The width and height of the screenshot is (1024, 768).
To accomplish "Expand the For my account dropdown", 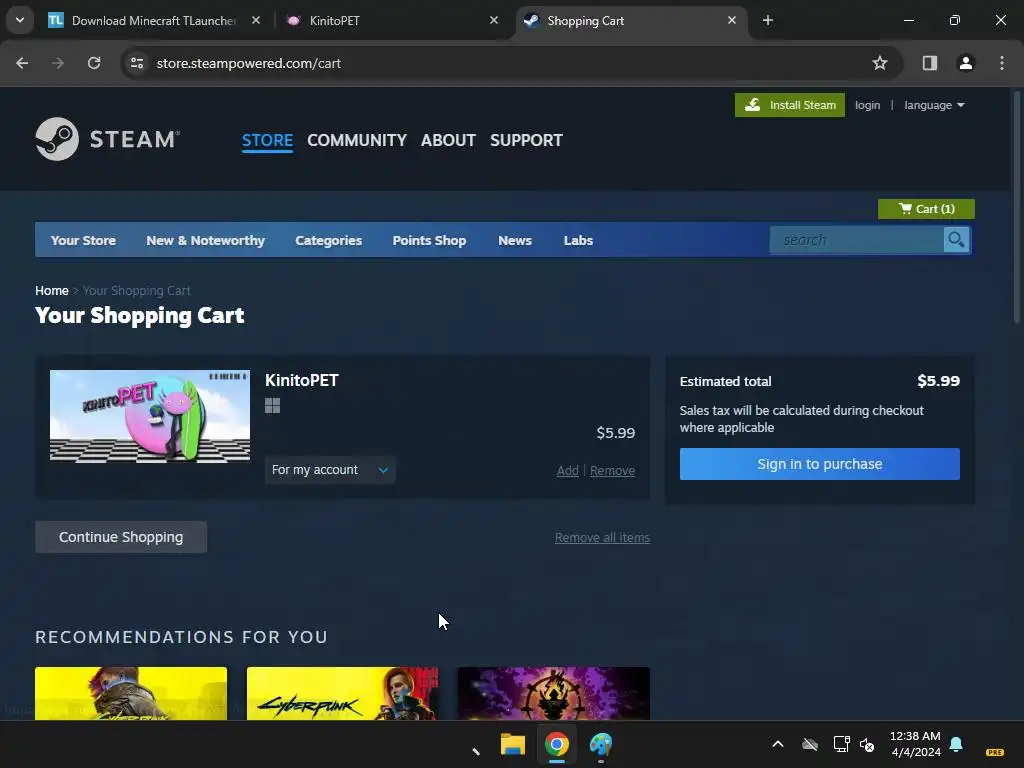I will coord(330,470).
